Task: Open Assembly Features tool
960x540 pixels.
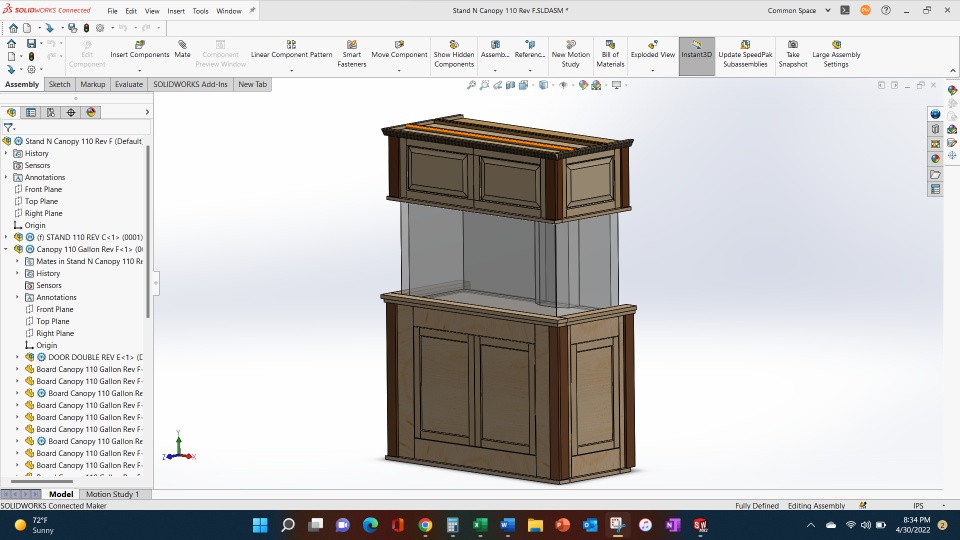Action: (495, 50)
